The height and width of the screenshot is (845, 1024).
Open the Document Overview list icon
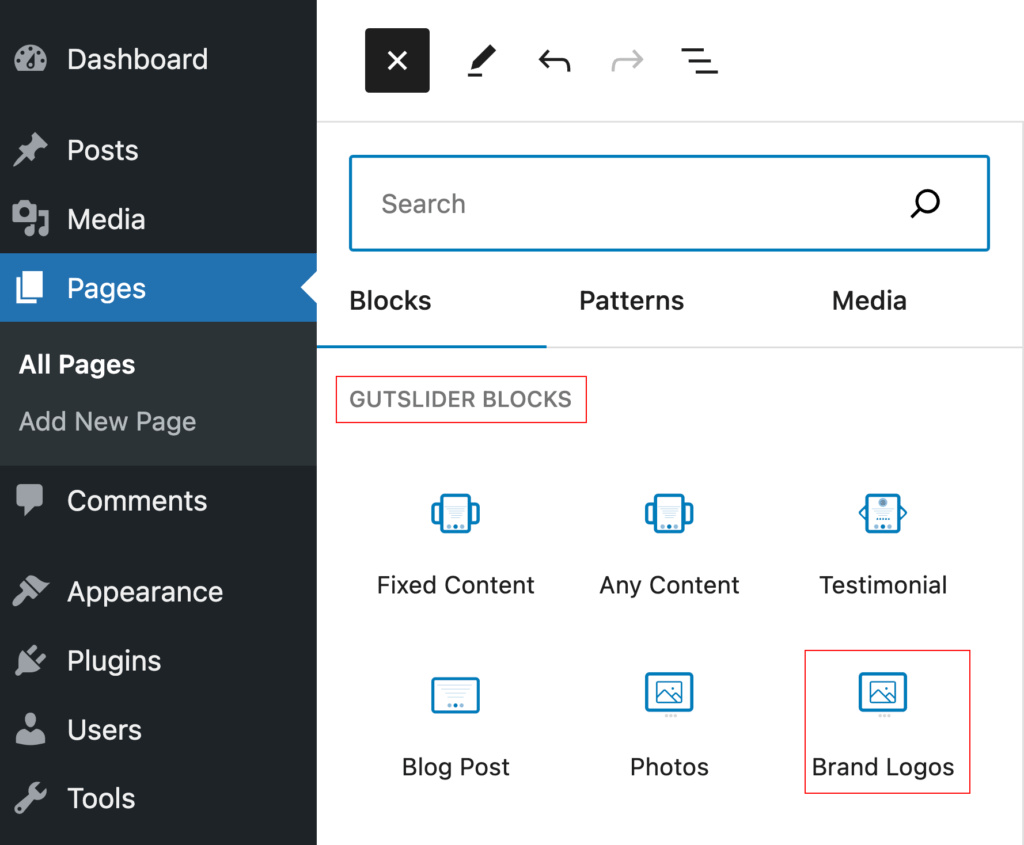click(x=699, y=61)
